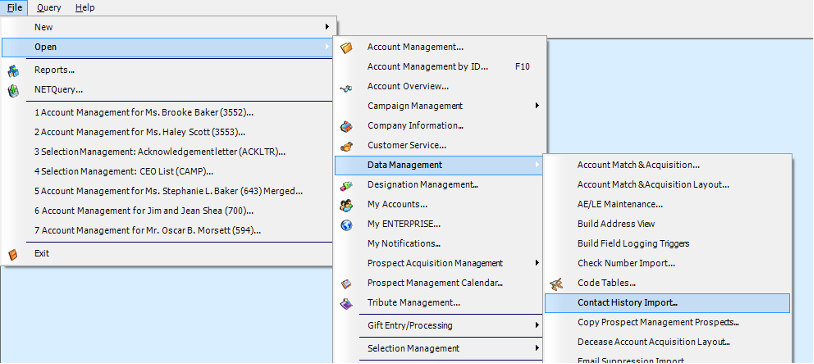Click the Exit door icon

(x=13, y=254)
